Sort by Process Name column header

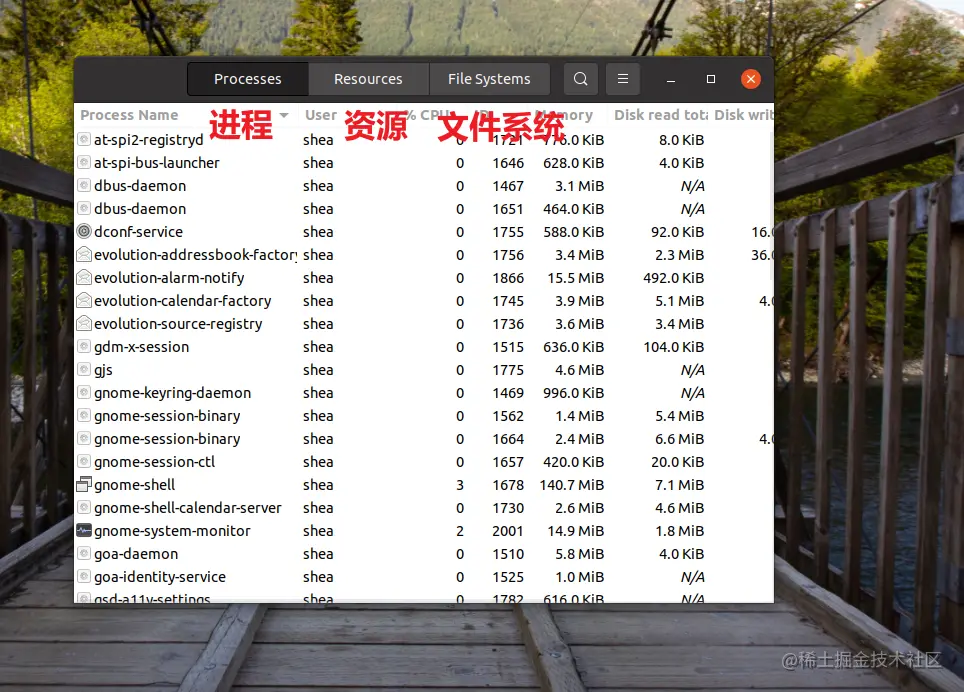(129, 115)
